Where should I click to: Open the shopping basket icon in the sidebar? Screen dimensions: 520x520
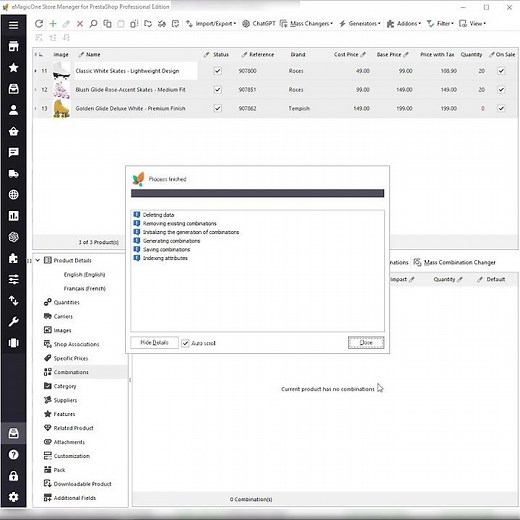tap(14, 131)
